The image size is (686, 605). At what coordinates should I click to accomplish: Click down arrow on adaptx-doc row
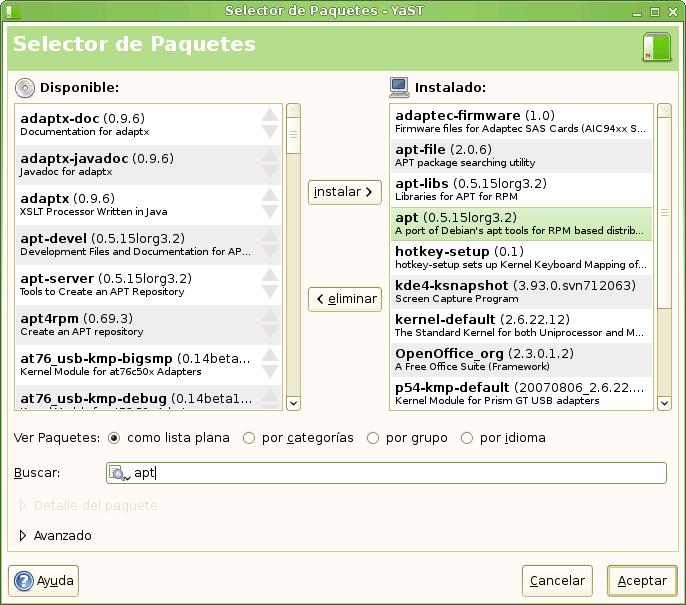tap(270, 131)
